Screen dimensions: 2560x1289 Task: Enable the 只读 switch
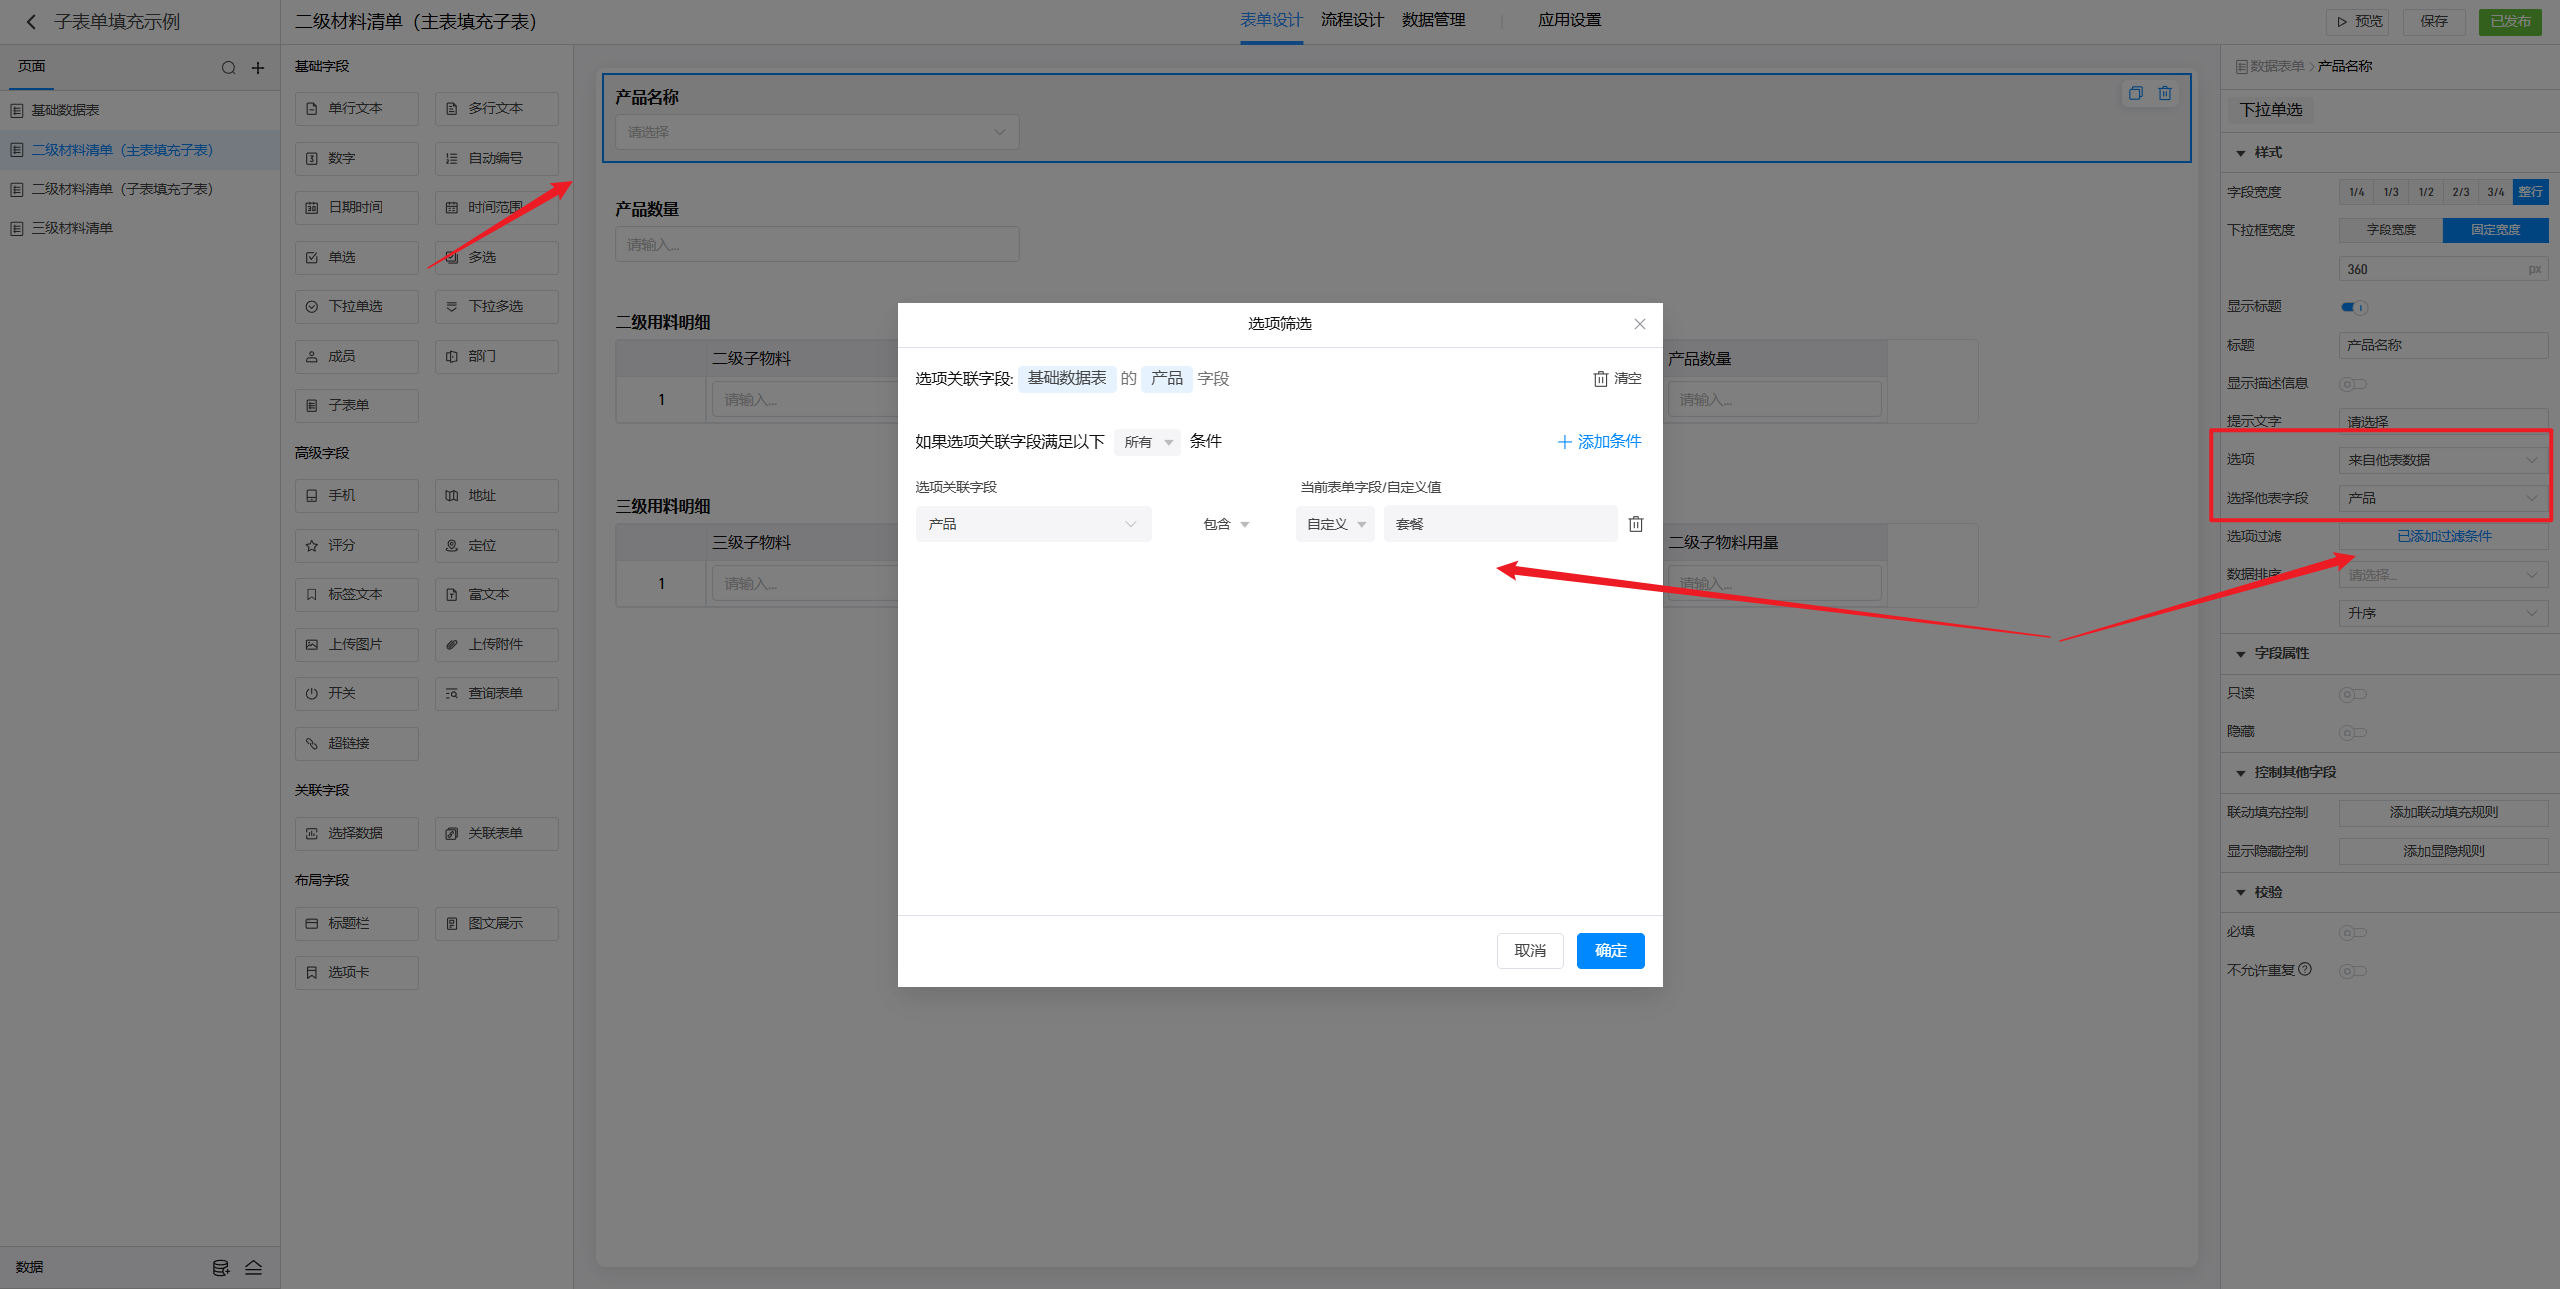click(2352, 694)
